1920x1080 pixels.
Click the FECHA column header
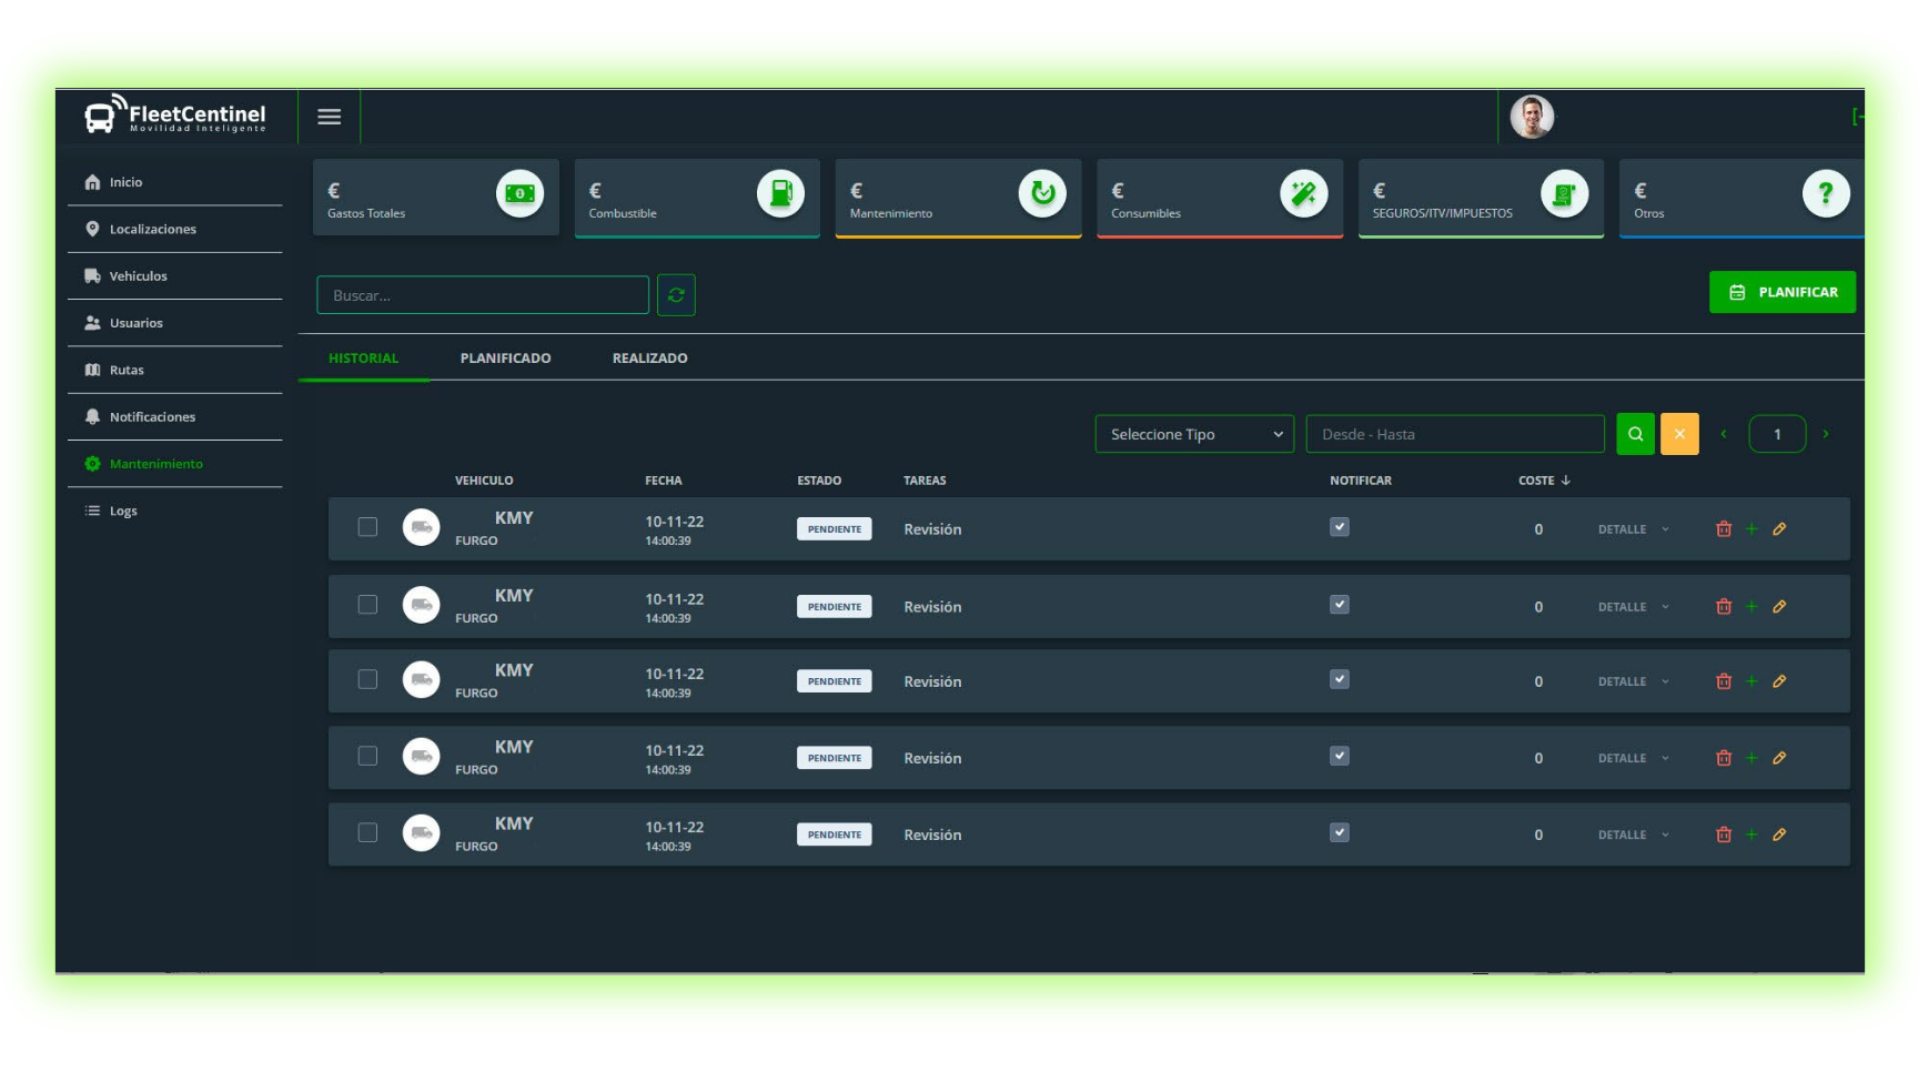[x=663, y=481]
